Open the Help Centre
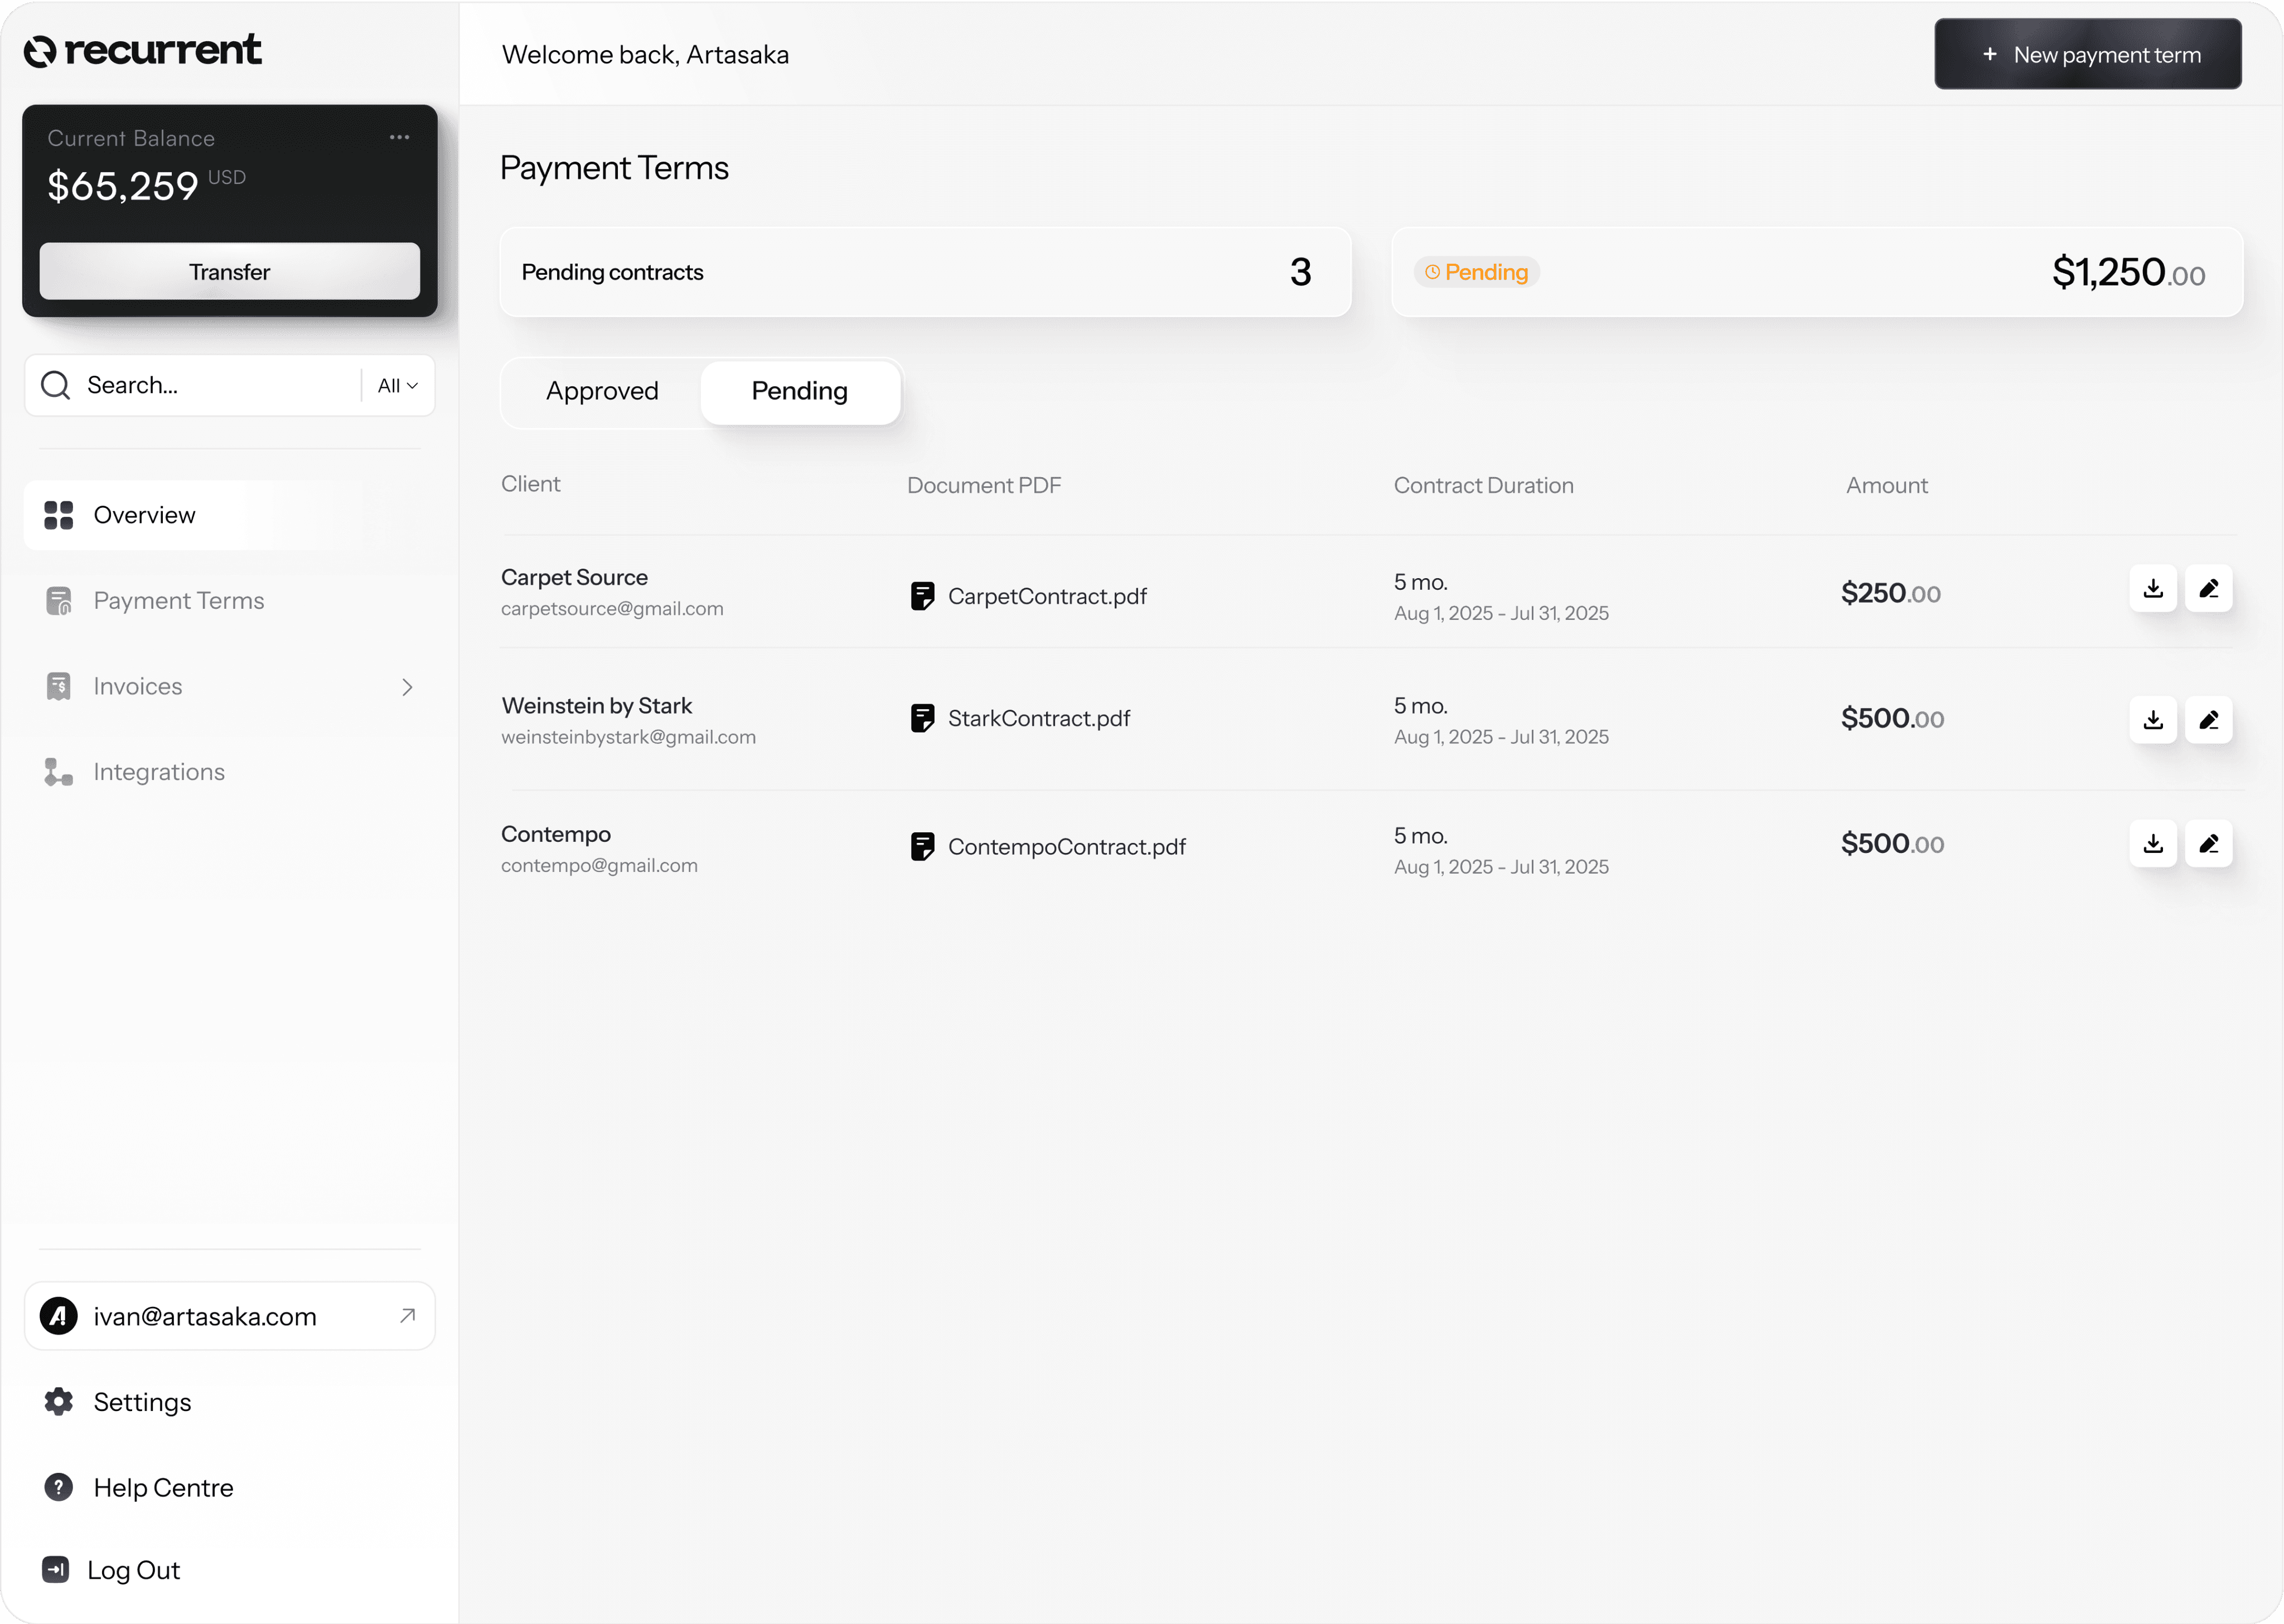 pos(162,1488)
